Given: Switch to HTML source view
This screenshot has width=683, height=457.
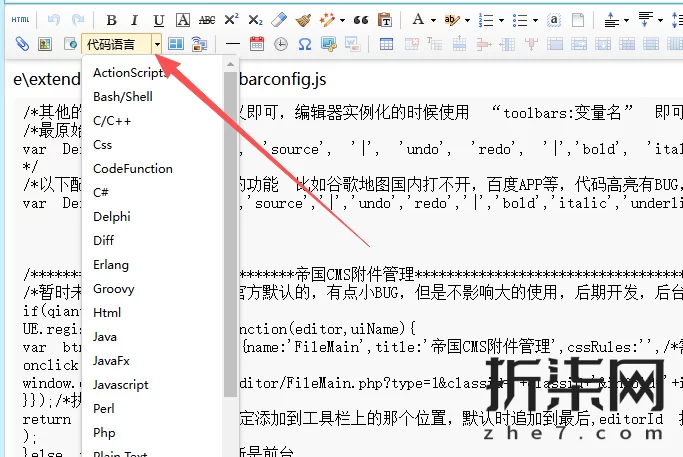Looking at the screenshot, I should coord(20,20).
